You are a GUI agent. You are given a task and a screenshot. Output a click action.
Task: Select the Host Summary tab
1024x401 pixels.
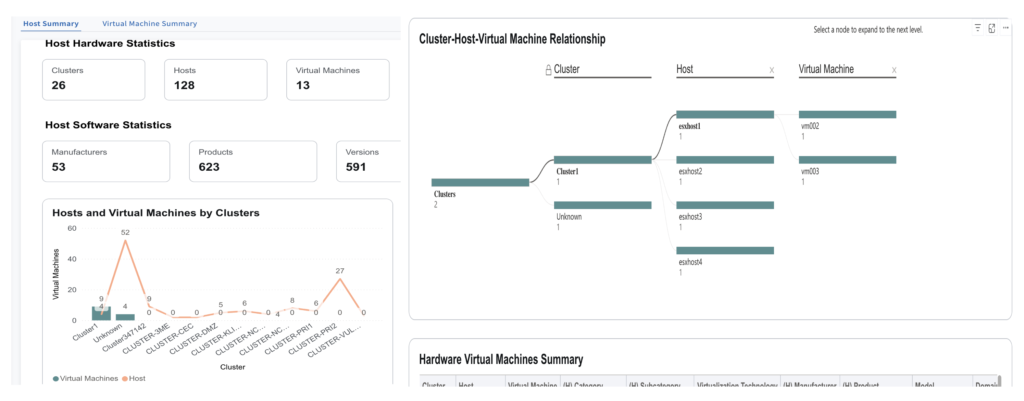pyautogui.click(x=51, y=23)
